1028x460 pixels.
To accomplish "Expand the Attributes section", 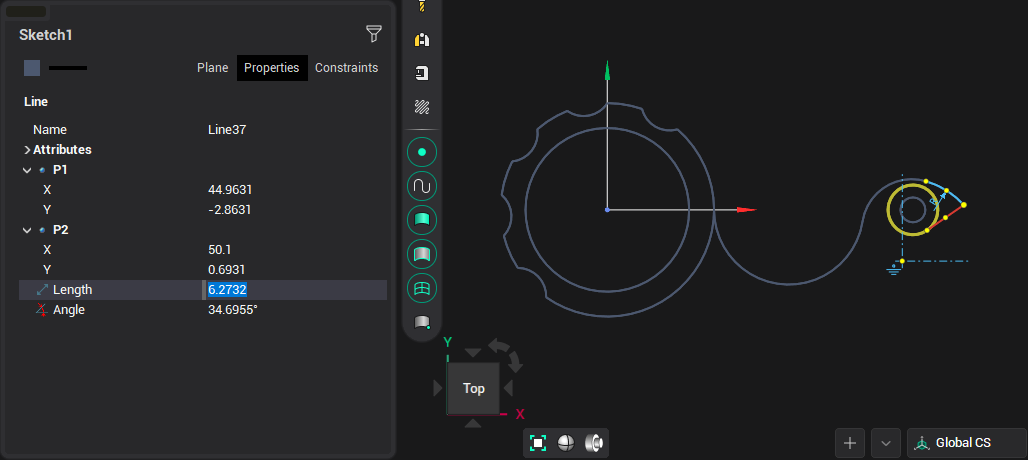I will point(27,150).
